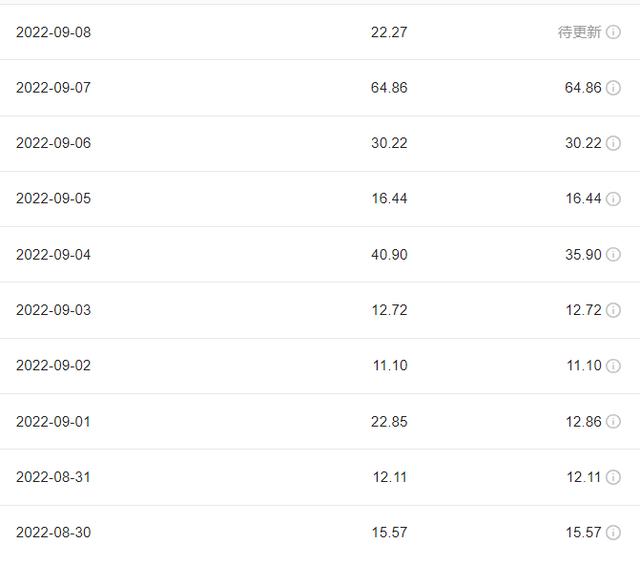This screenshot has width=640, height=565.
Task: Select the 2022-09-04 date cell
Action: [53, 255]
